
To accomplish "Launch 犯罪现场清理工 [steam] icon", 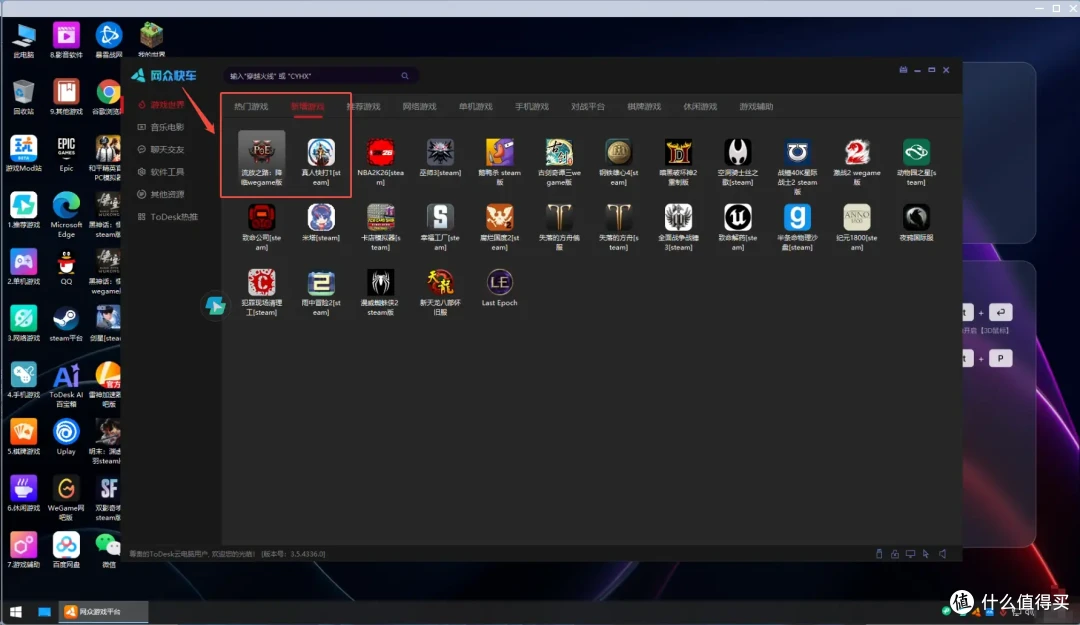I will click(261, 282).
